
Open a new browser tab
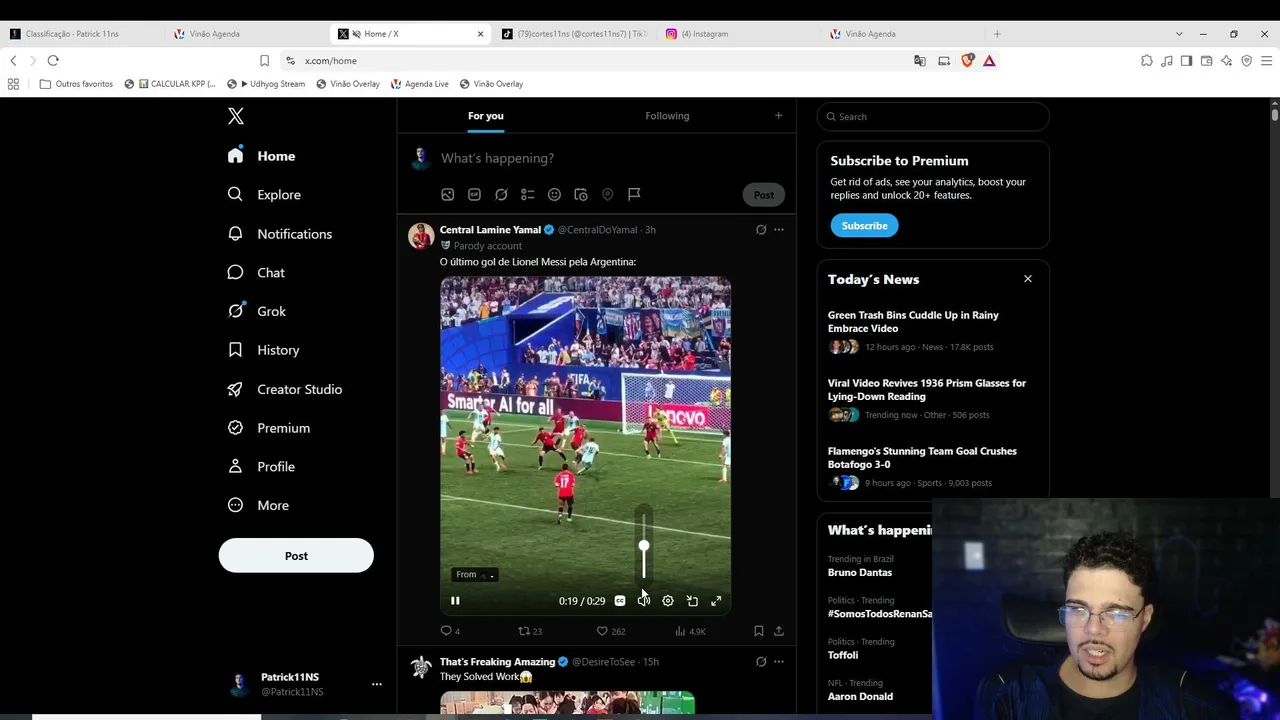click(x=997, y=34)
